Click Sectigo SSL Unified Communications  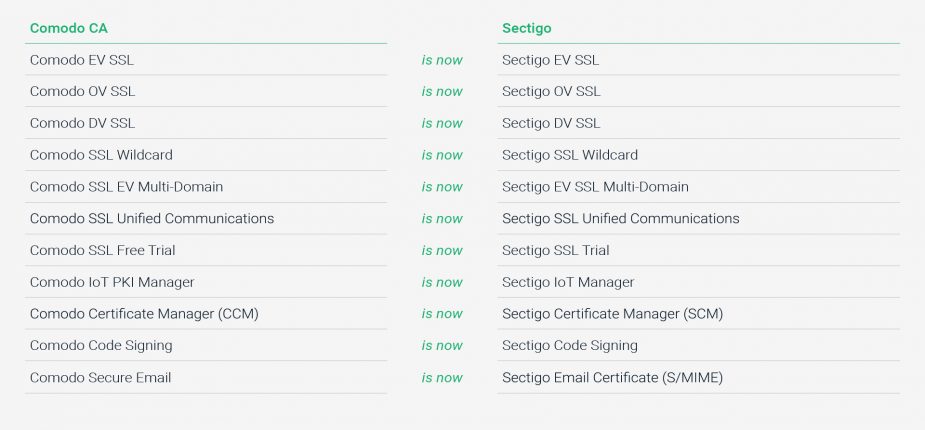[621, 219]
